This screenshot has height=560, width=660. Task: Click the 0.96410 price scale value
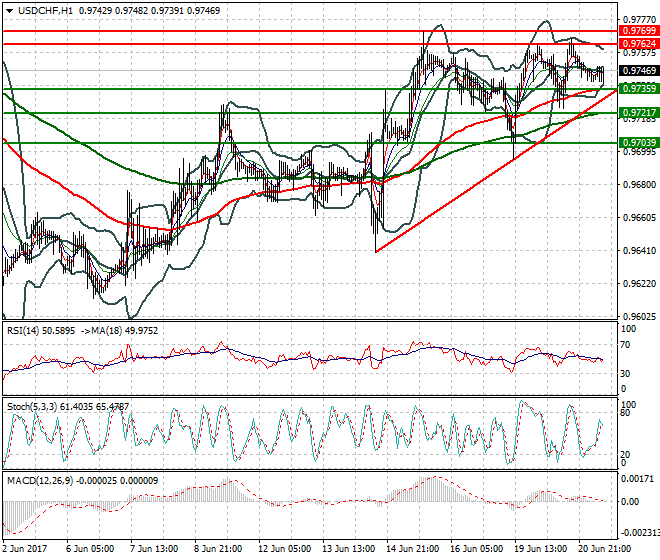point(639,251)
